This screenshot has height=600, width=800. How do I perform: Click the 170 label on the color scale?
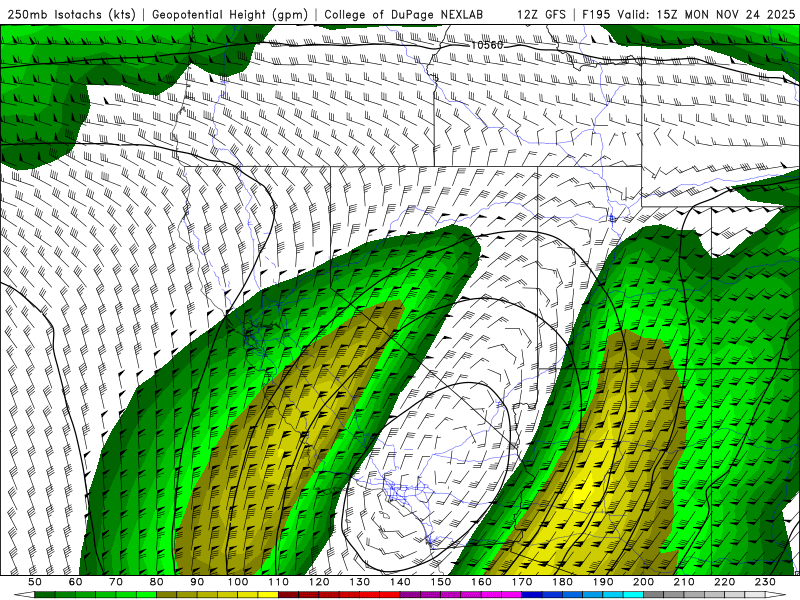coord(522,582)
